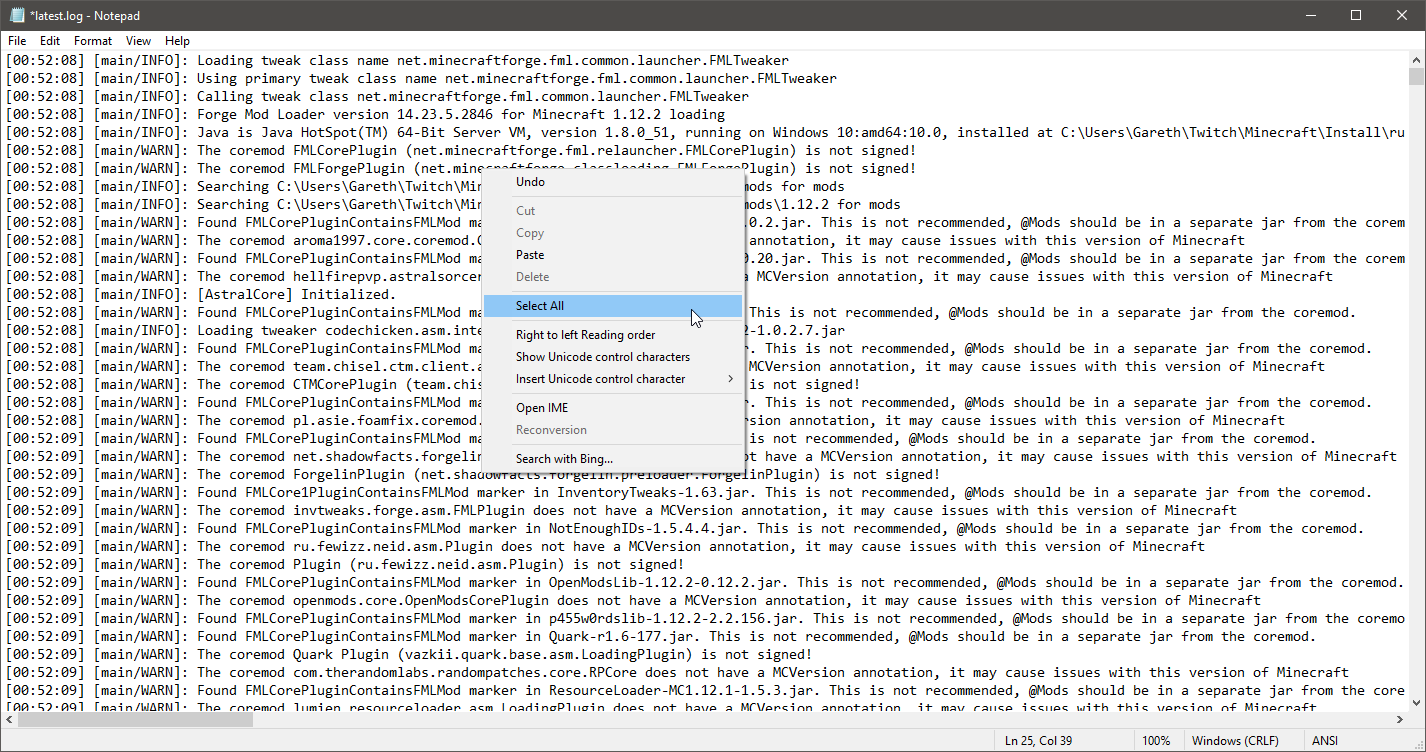
Task: Click the OpenModsLib-1.12.2-0.12.2.jar log line
Action: coord(706,582)
